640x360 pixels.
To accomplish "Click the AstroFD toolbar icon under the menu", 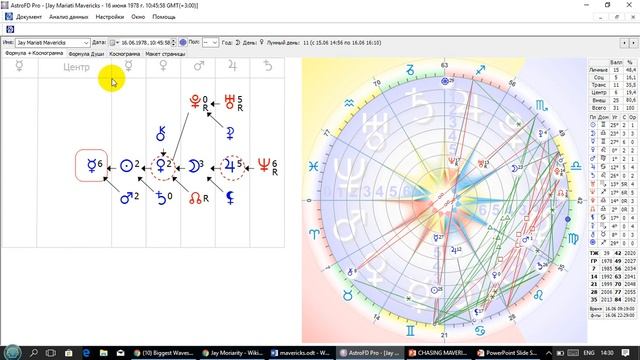I will tap(10, 29).
